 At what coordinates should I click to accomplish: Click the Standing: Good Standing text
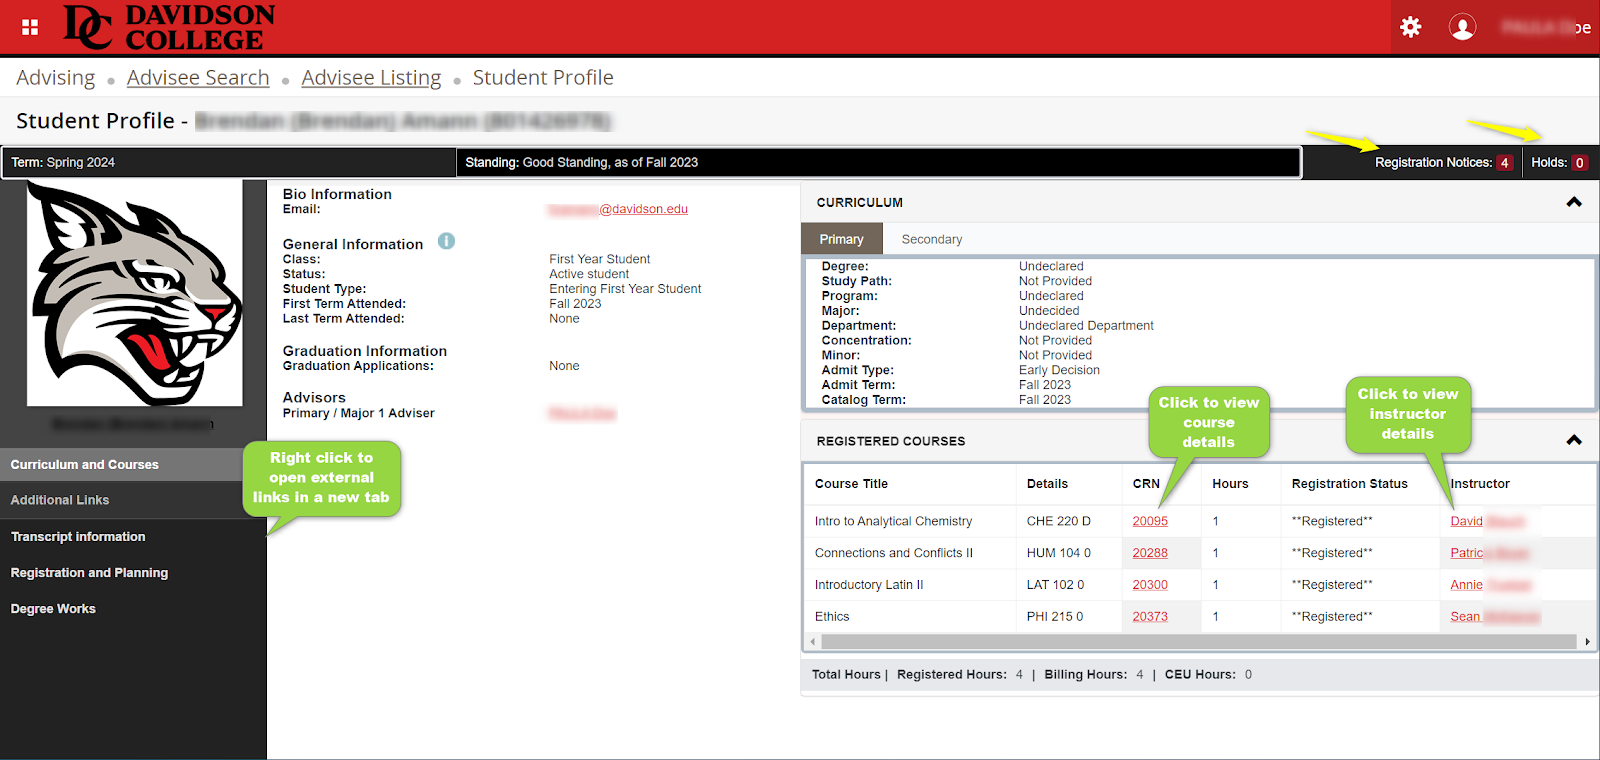pyautogui.click(x=581, y=163)
